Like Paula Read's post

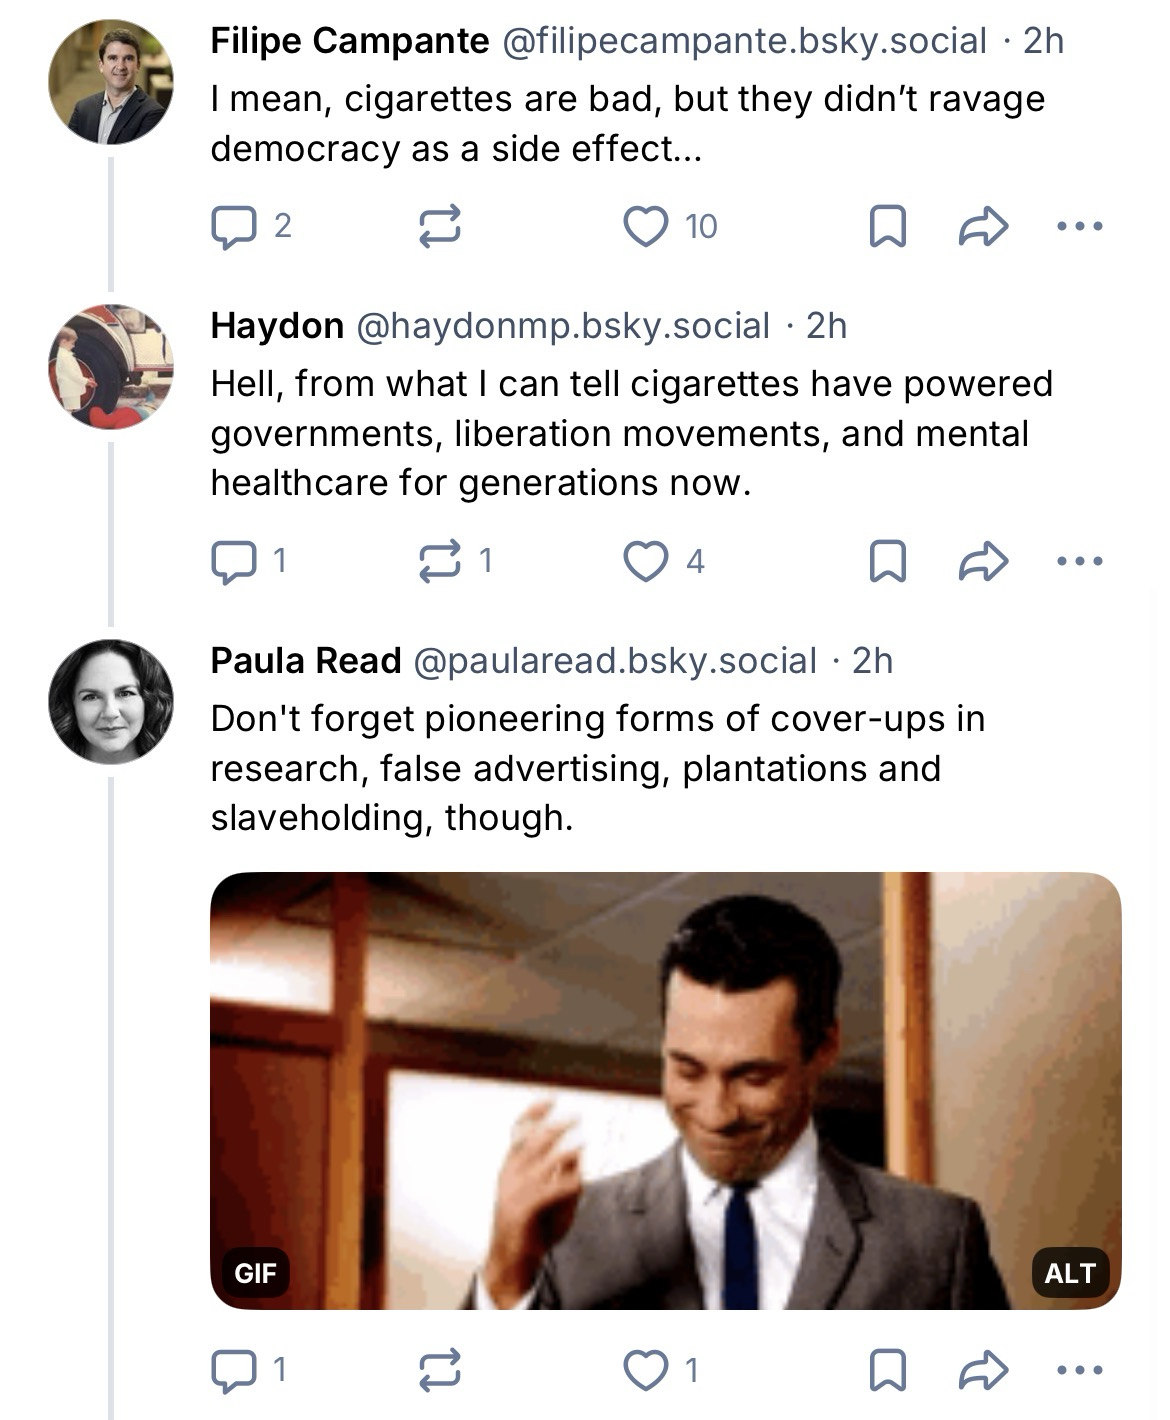click(645, 1370)
